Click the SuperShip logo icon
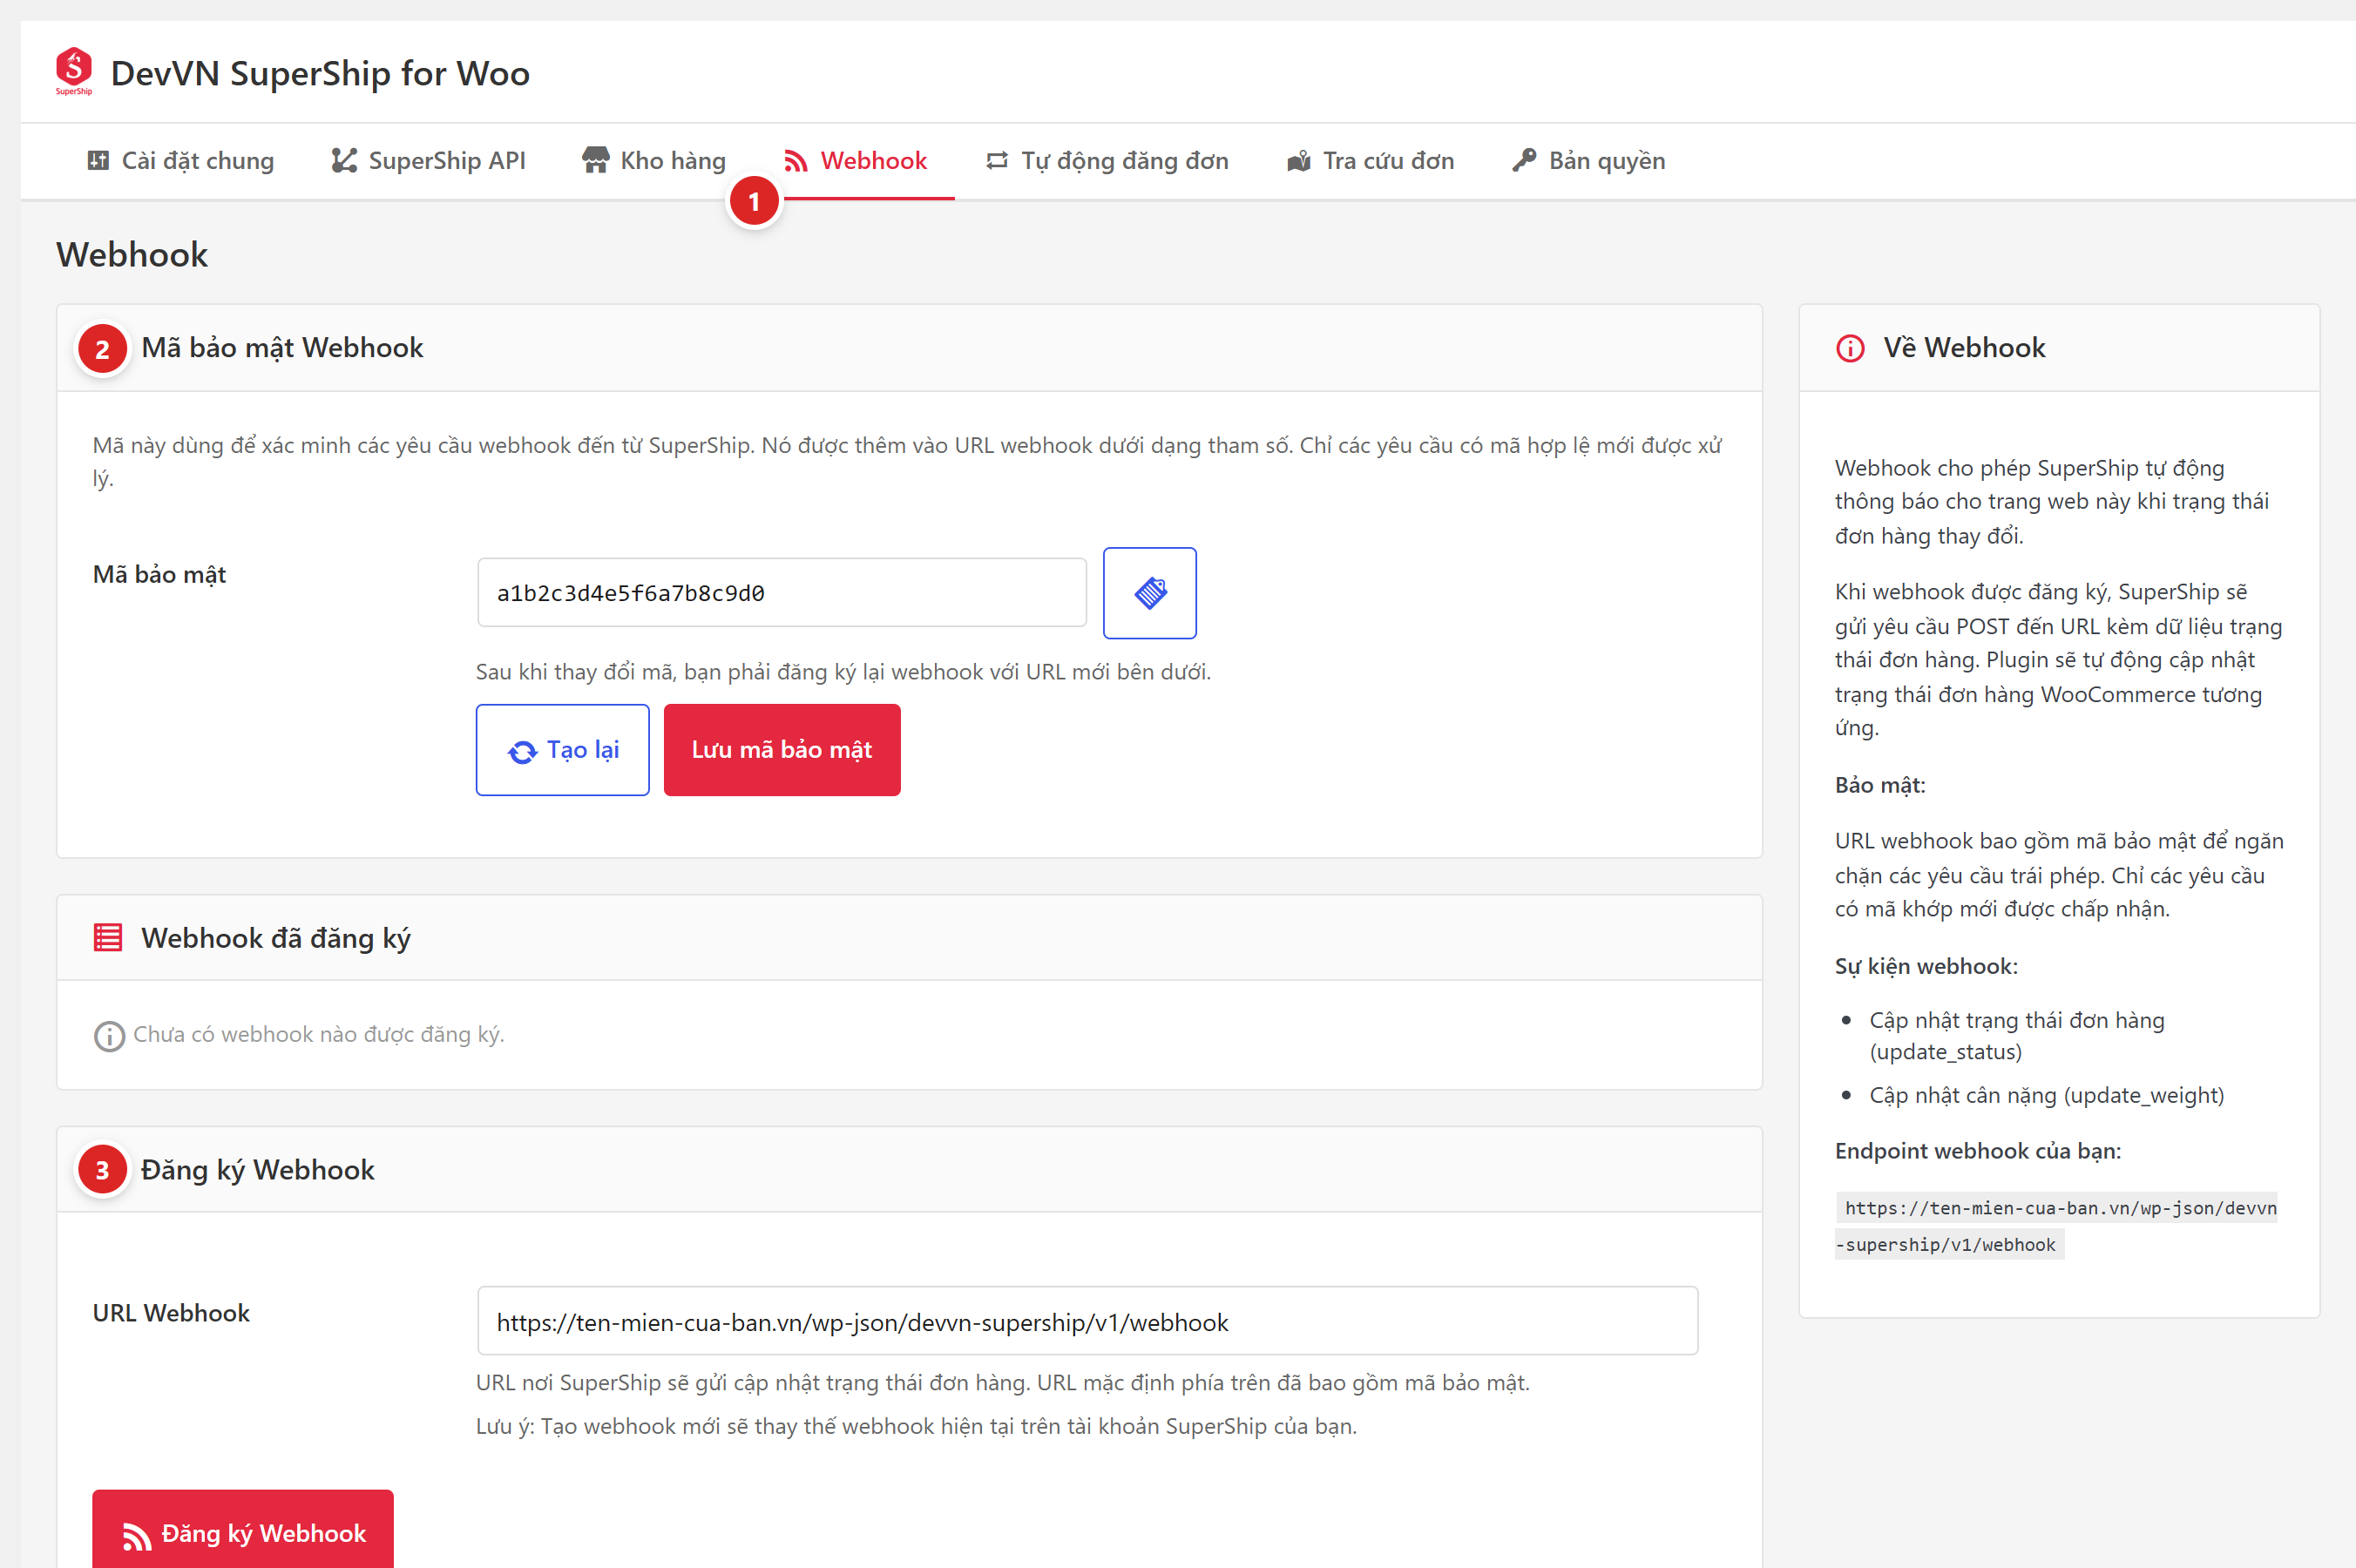 tap(74, 71)
